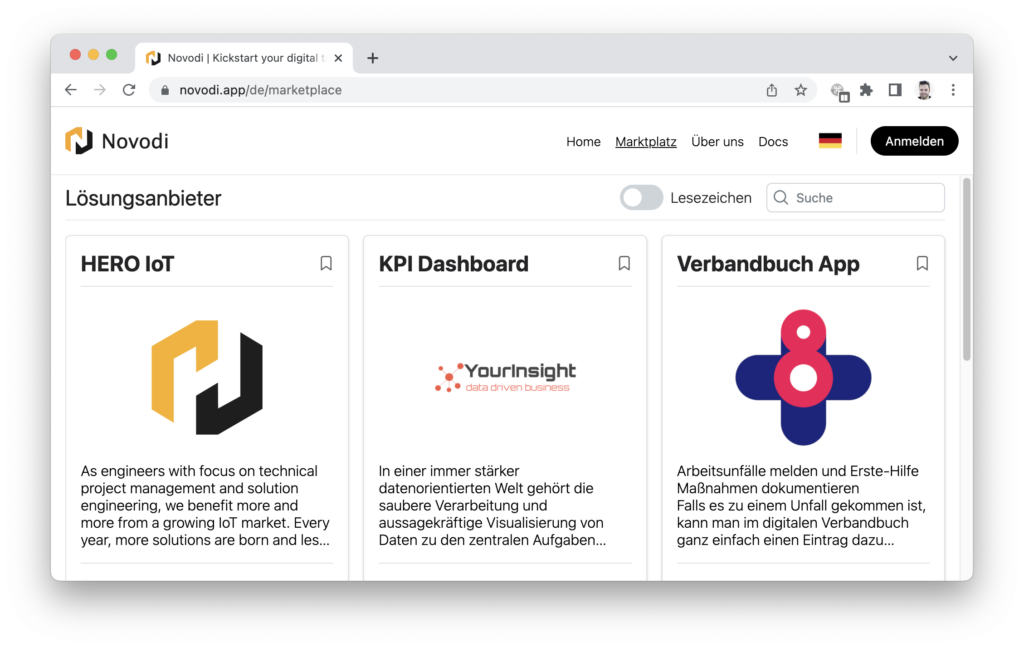Open the user profile avatar

coord(923,90)
